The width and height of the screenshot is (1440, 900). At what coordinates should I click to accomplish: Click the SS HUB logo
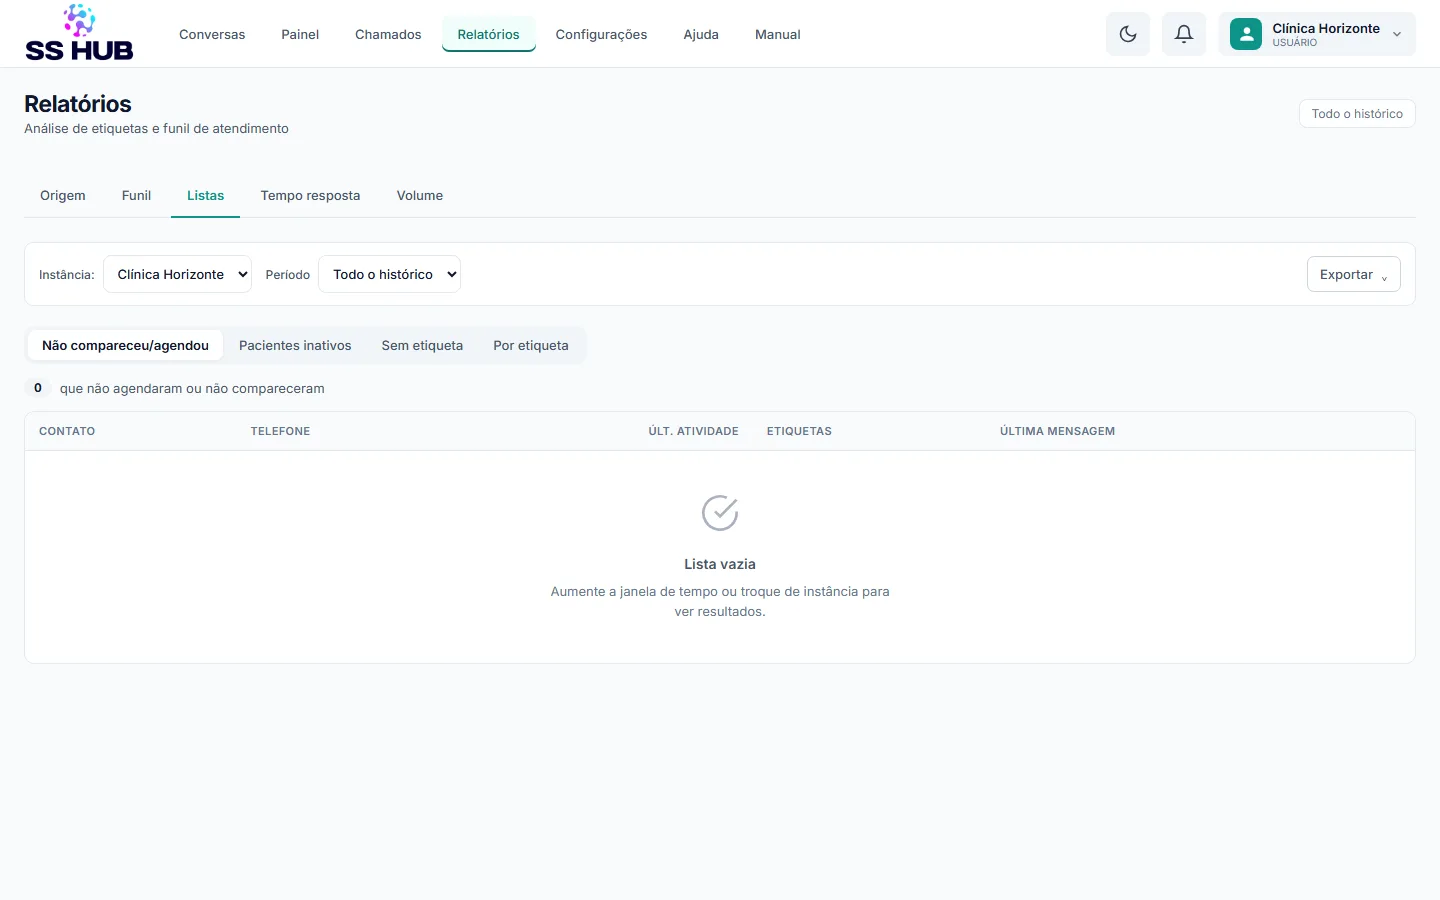coord(79,33)
